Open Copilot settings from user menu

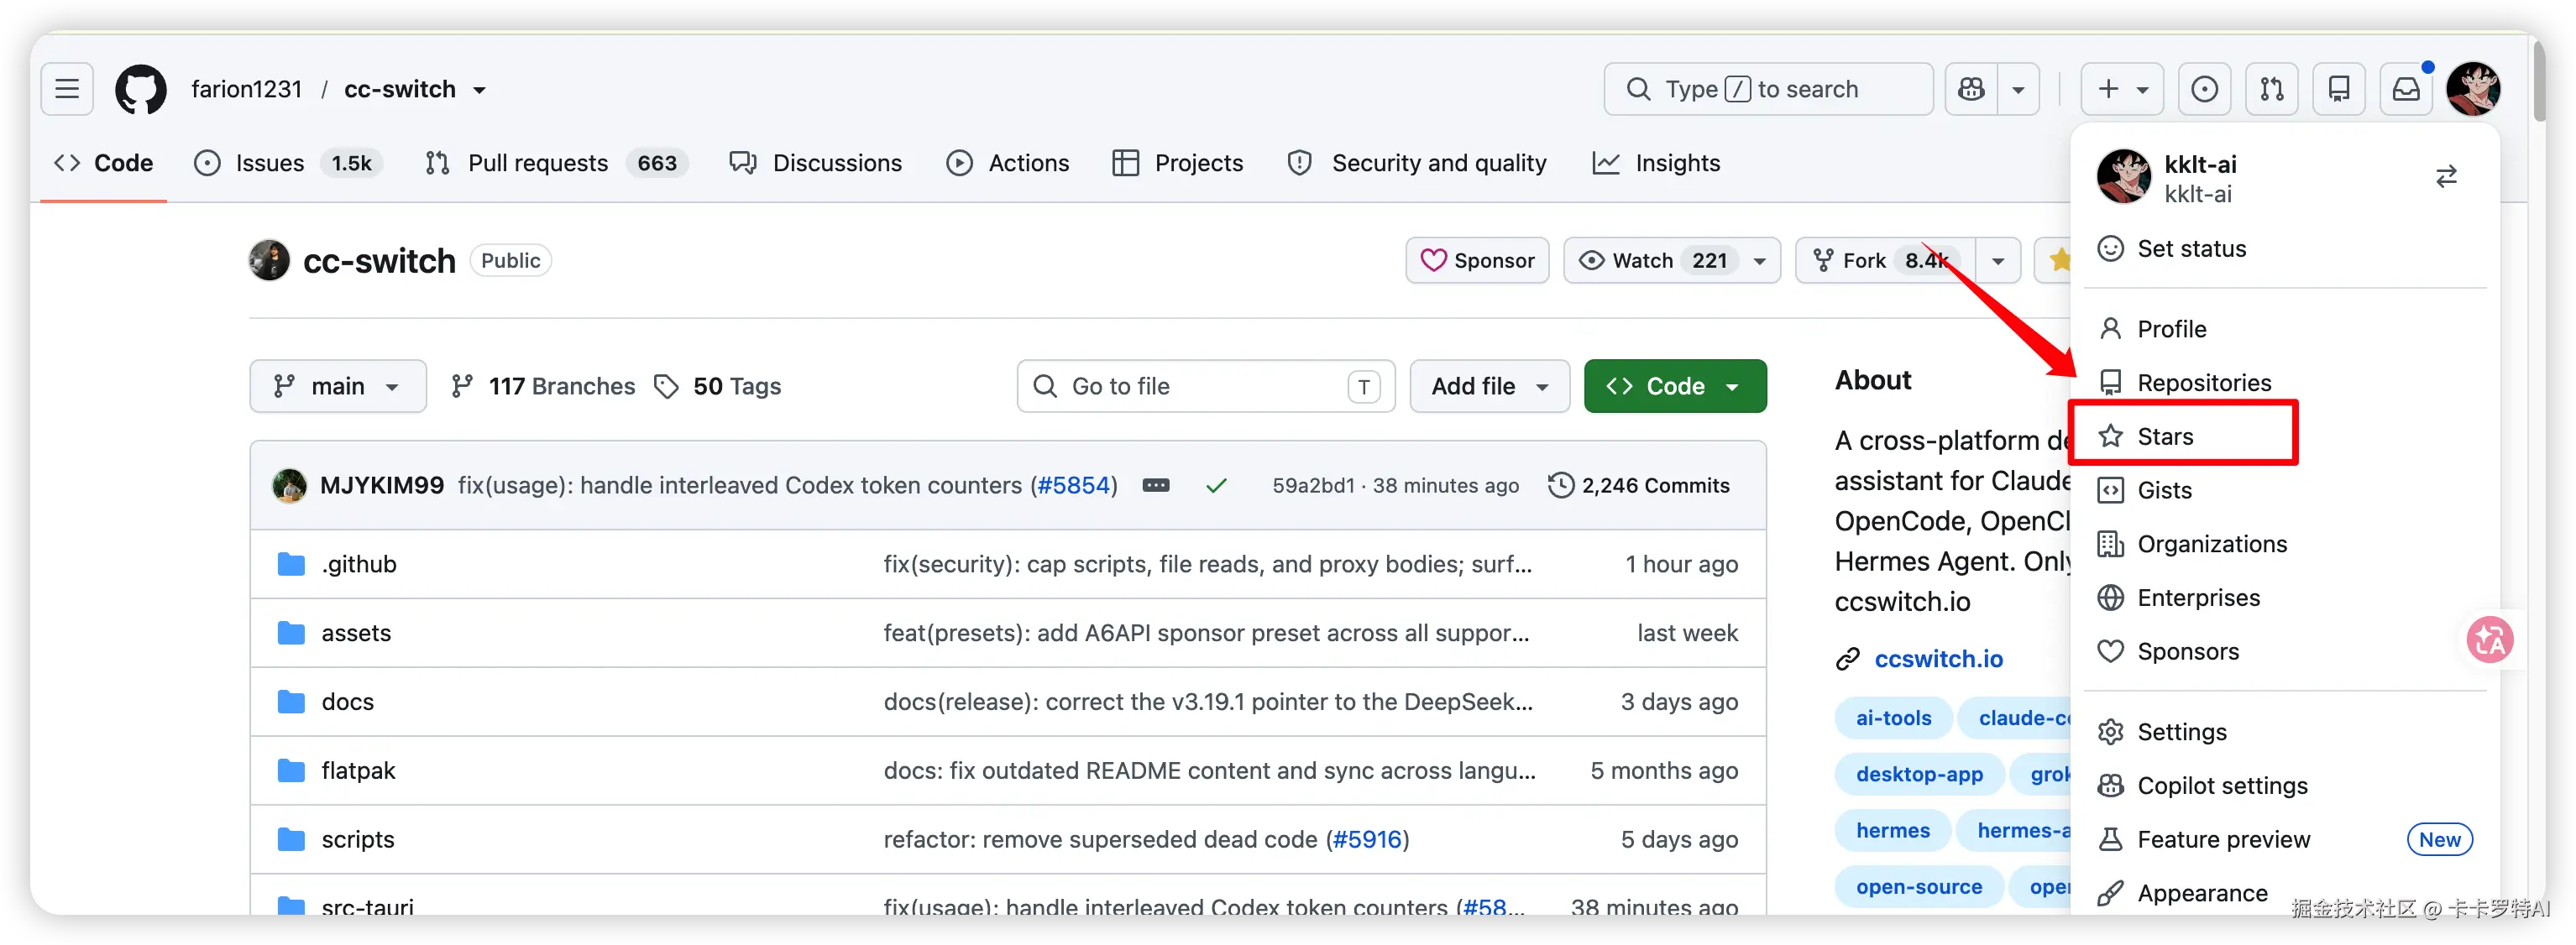tap(2284, 786)
